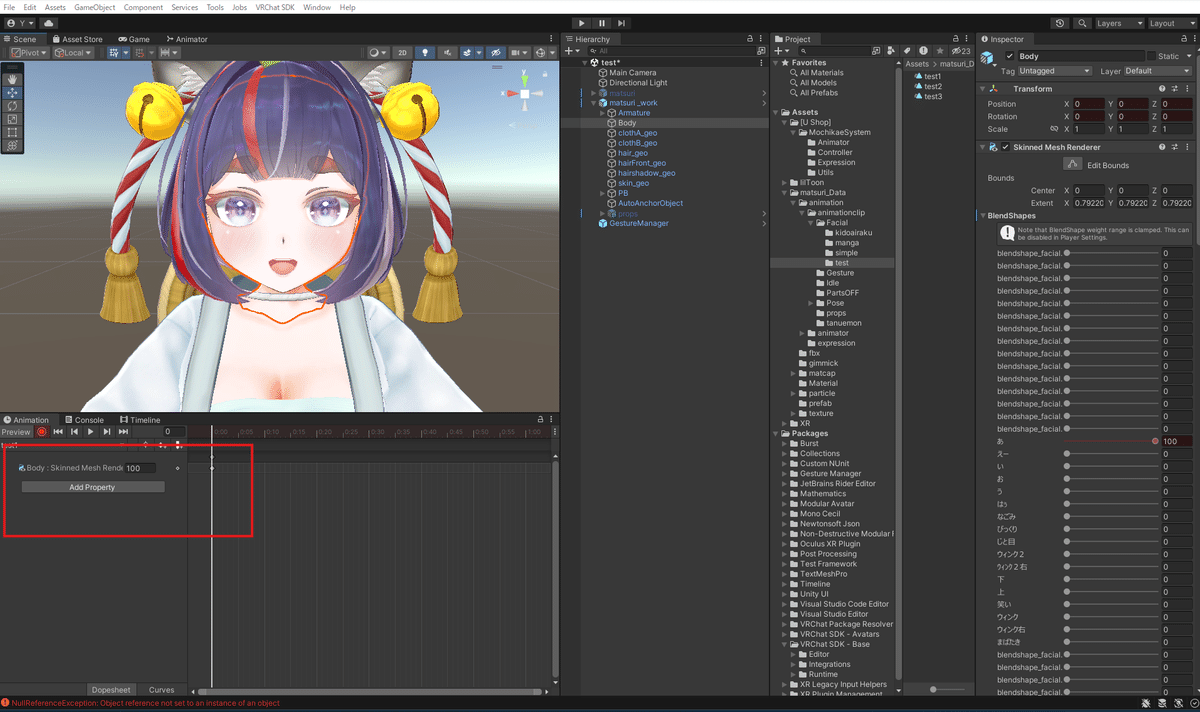Switch to Dopesheet view

tap(111, 690)
